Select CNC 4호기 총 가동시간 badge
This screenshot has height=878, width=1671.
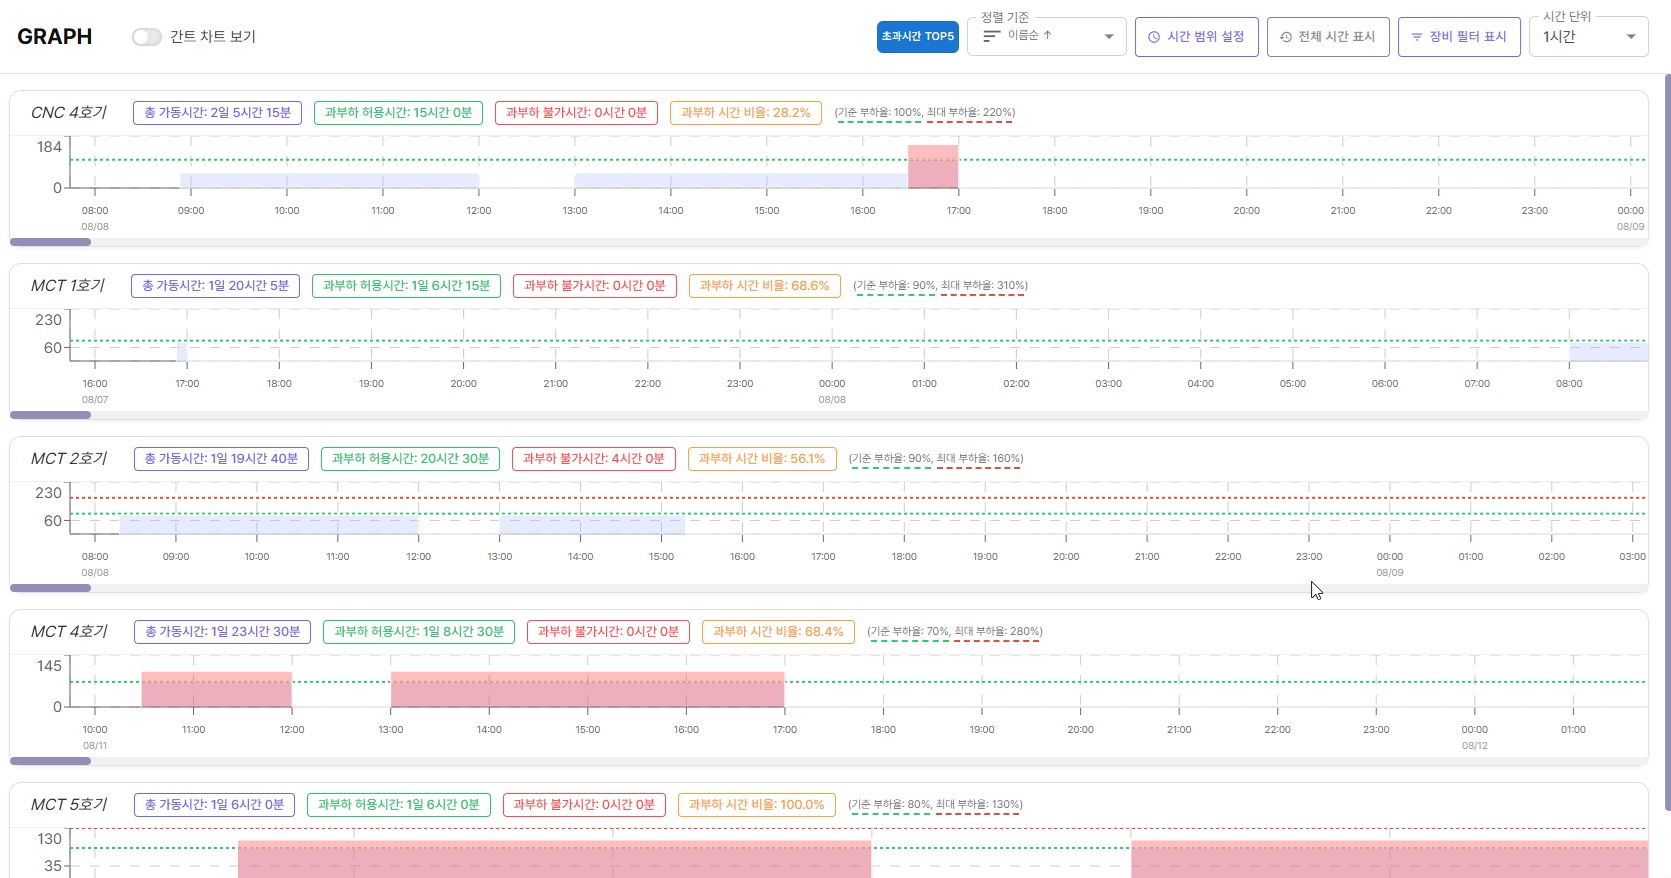[x=217, y=113]
